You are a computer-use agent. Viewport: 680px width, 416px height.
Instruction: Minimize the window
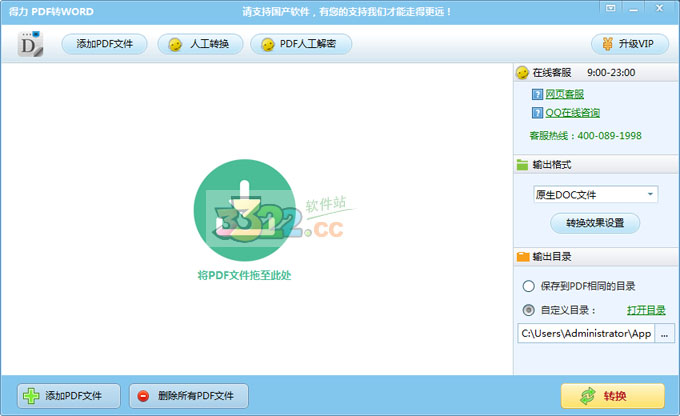(634, 8)
